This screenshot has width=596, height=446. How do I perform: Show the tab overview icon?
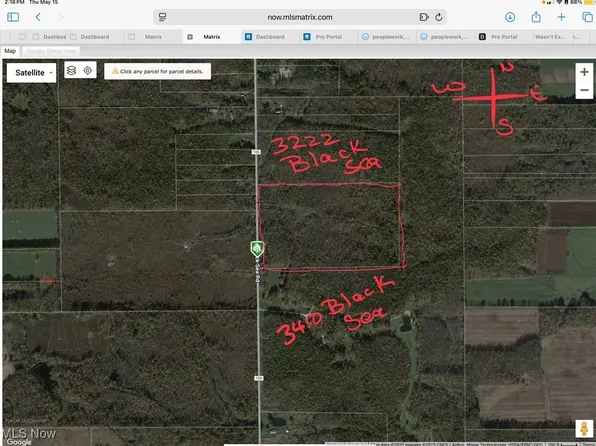click(587, 17)
